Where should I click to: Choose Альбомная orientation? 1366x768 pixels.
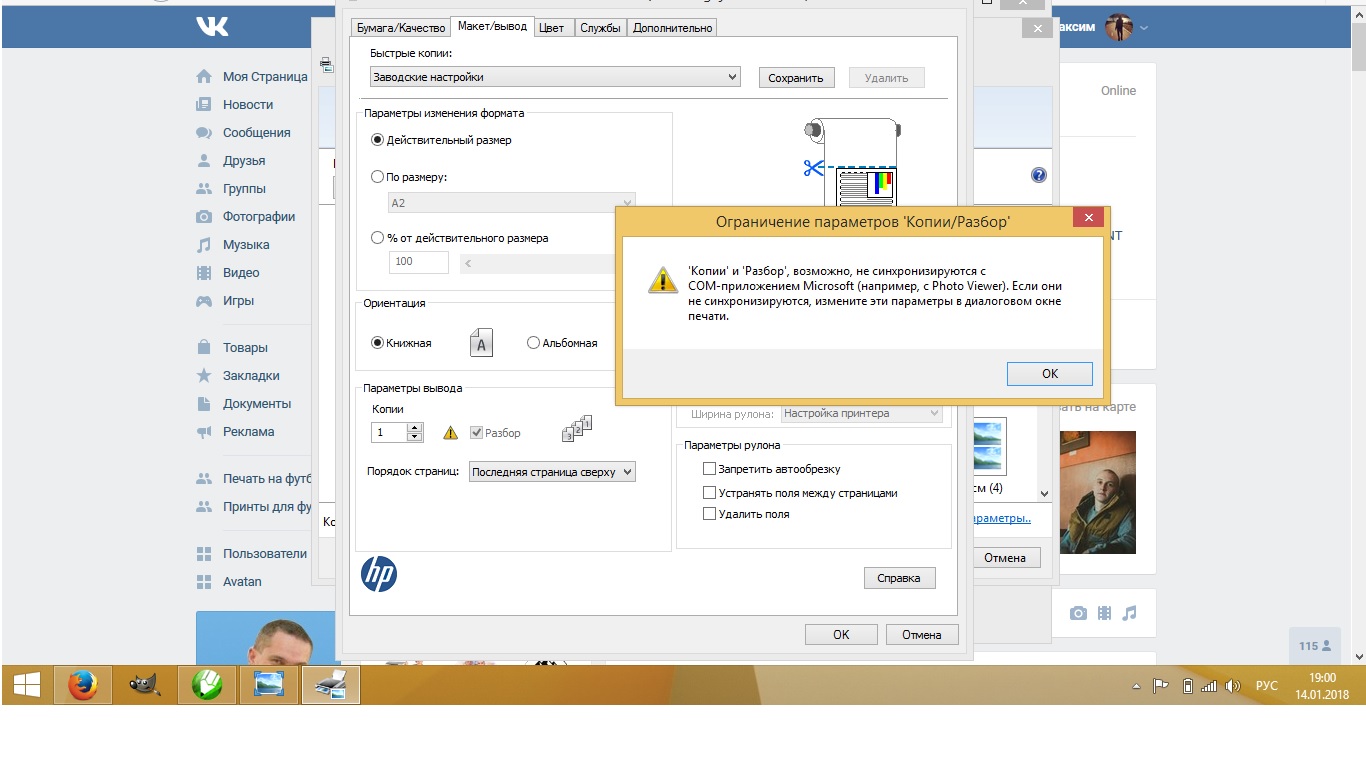(533, 343)
